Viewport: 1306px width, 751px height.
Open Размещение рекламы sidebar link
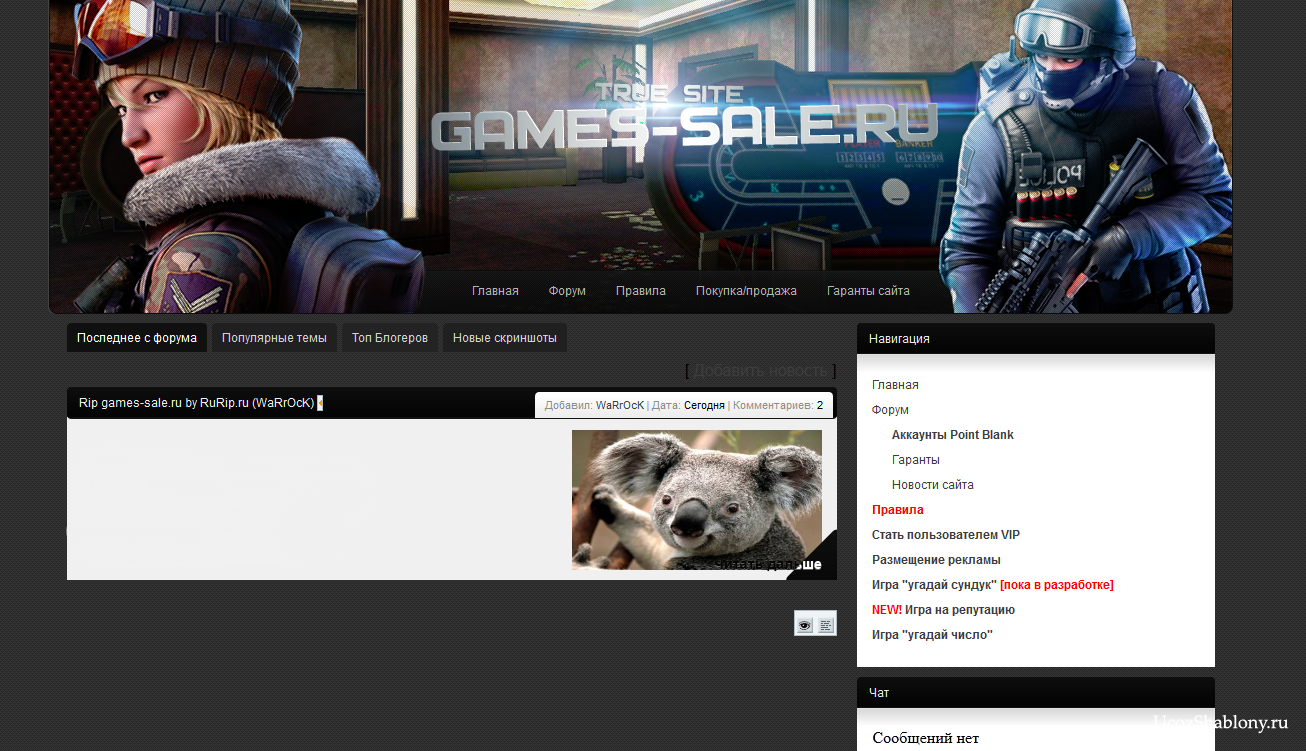pyautogui.click(x=936, y=560)
